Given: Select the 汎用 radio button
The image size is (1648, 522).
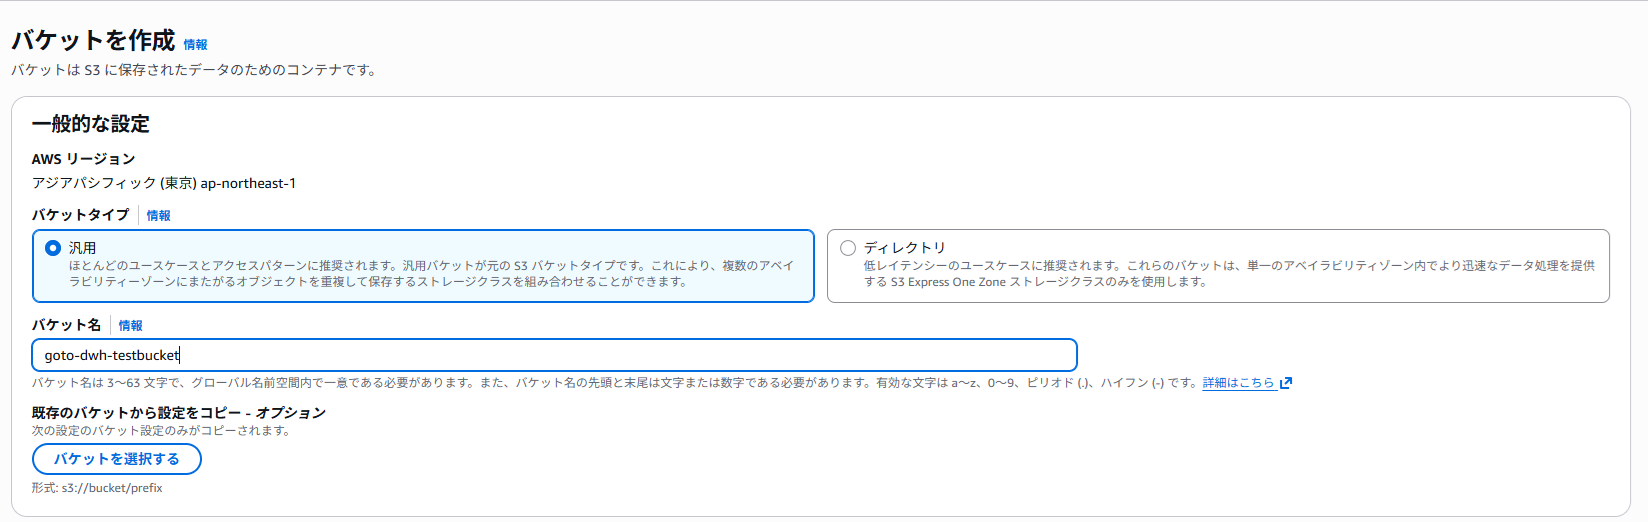Looking at the screenshot, I should (53, 248).
